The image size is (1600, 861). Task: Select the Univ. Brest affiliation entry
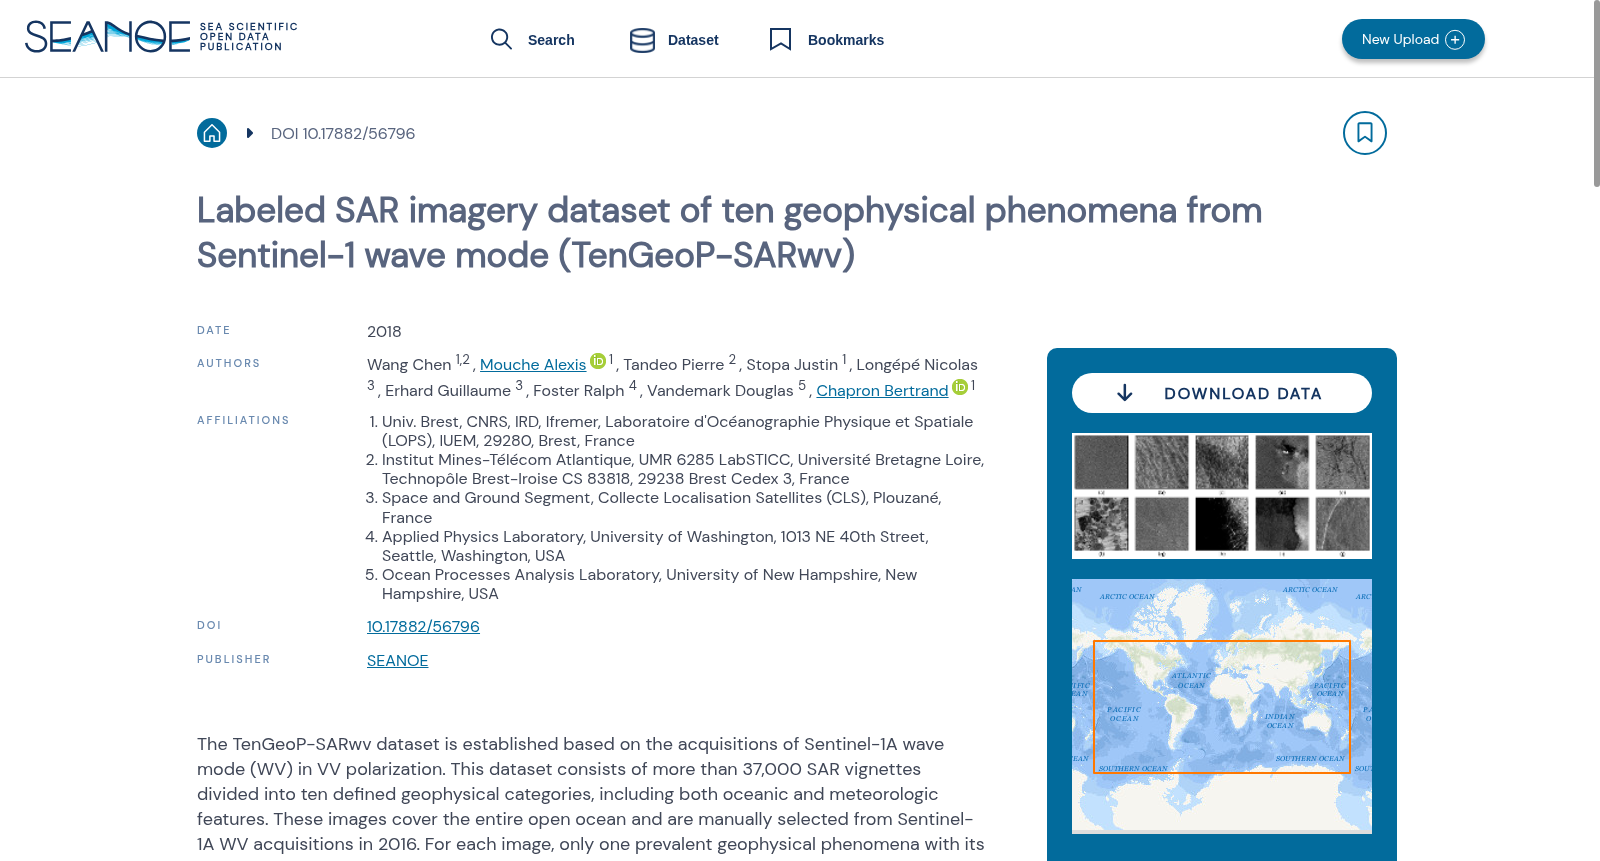click(x=677, y=431)
